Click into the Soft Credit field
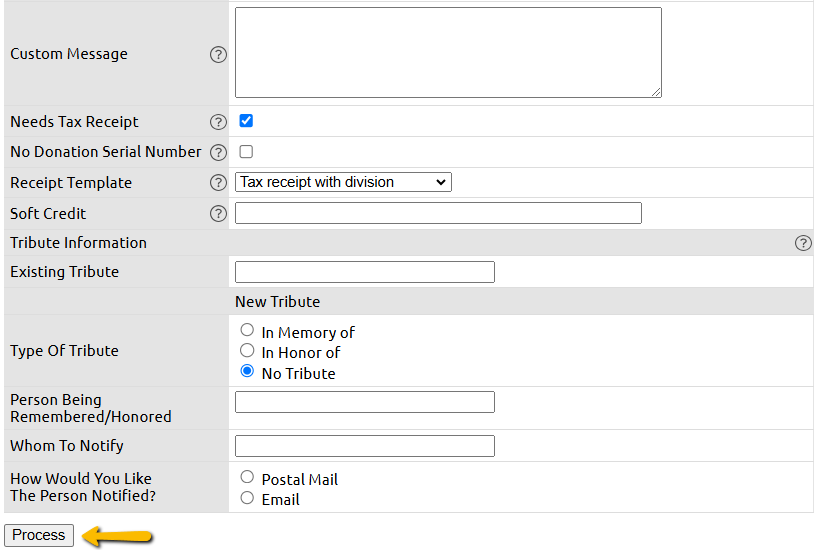Image resolution: width=822 pixels, height=550 pixels. point(438,213)
